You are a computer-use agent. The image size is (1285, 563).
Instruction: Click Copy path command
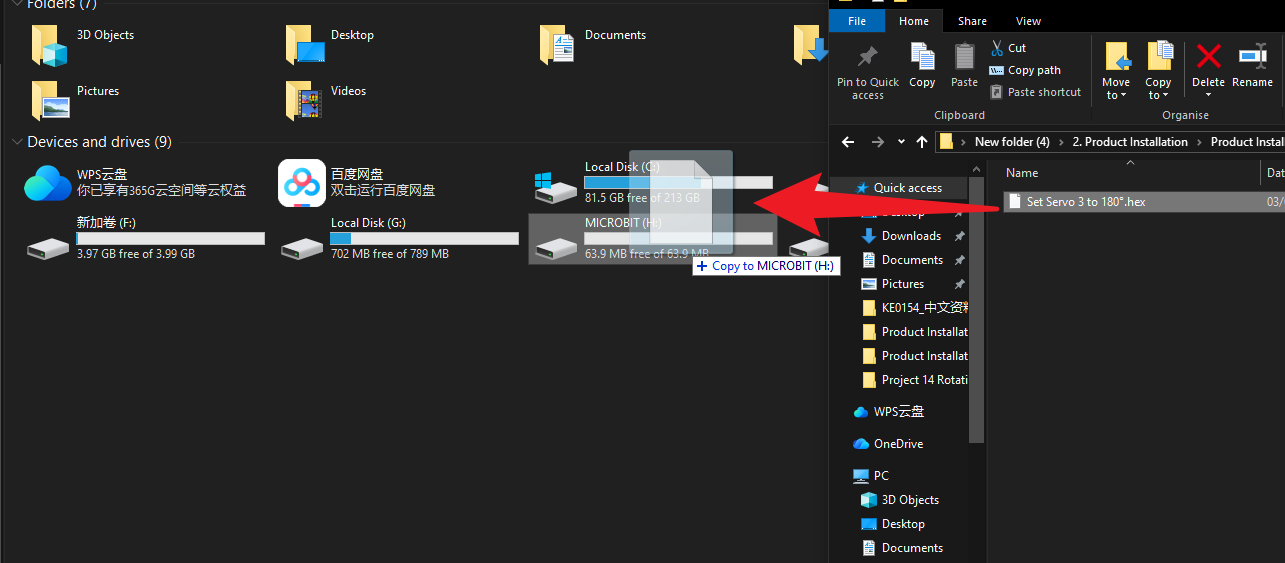[x=1025, y=70]
